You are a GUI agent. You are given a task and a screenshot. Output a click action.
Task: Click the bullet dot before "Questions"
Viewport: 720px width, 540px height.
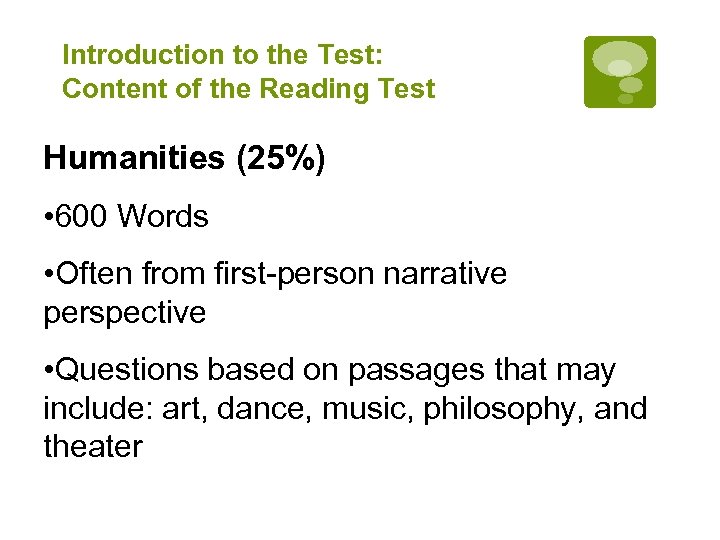49,371
